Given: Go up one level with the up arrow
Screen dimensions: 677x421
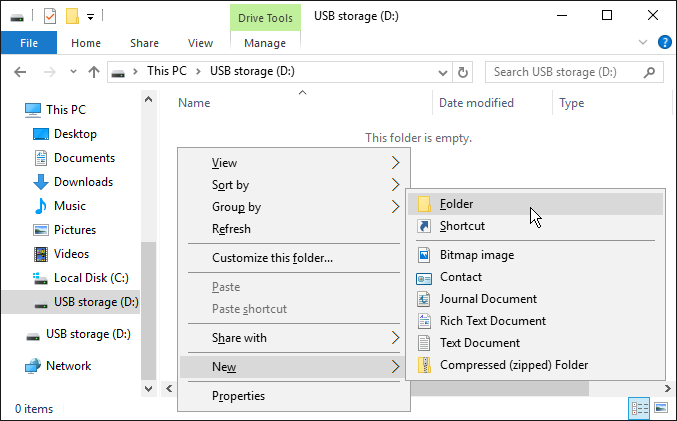Looking at the screenshot, I should click(94, 72).
